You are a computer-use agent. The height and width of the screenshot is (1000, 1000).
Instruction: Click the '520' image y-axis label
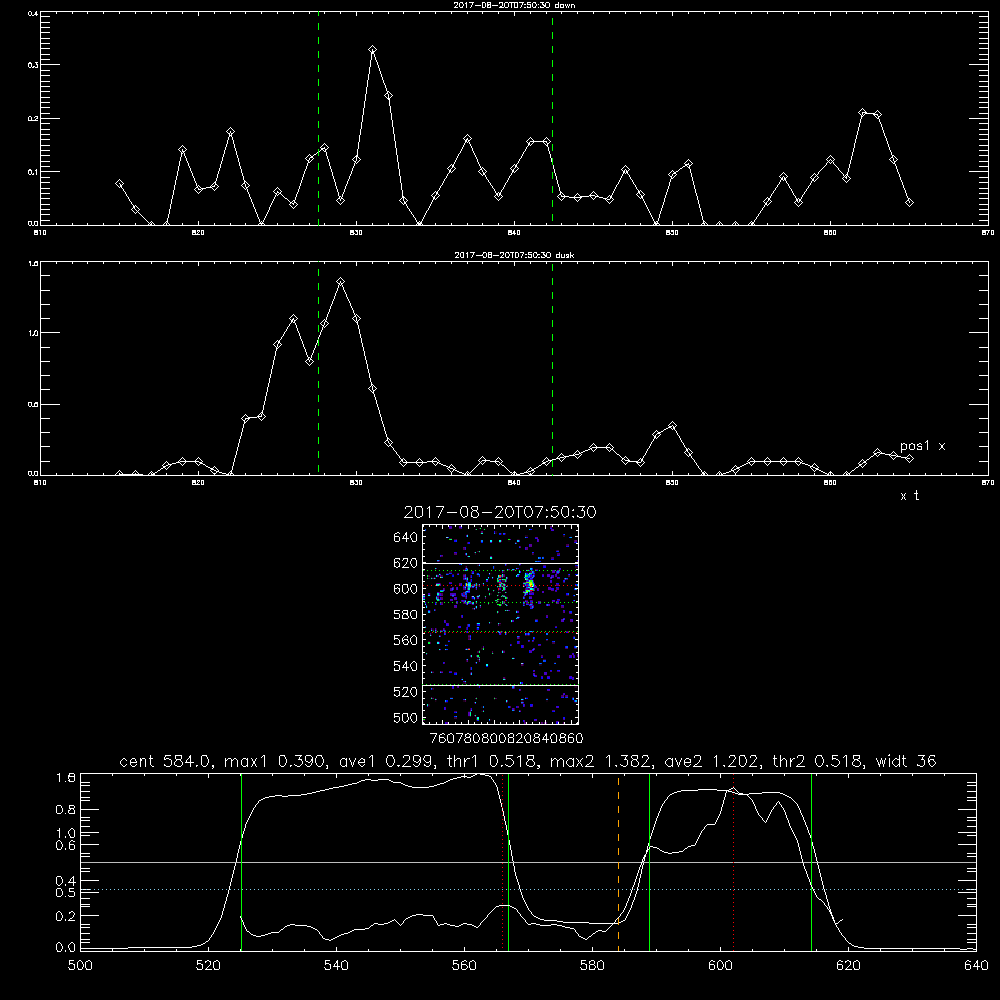[x=406, y=692]
